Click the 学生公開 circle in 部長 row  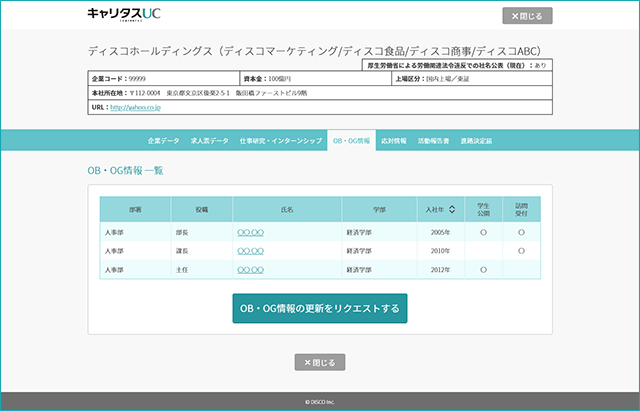(484, 233)
